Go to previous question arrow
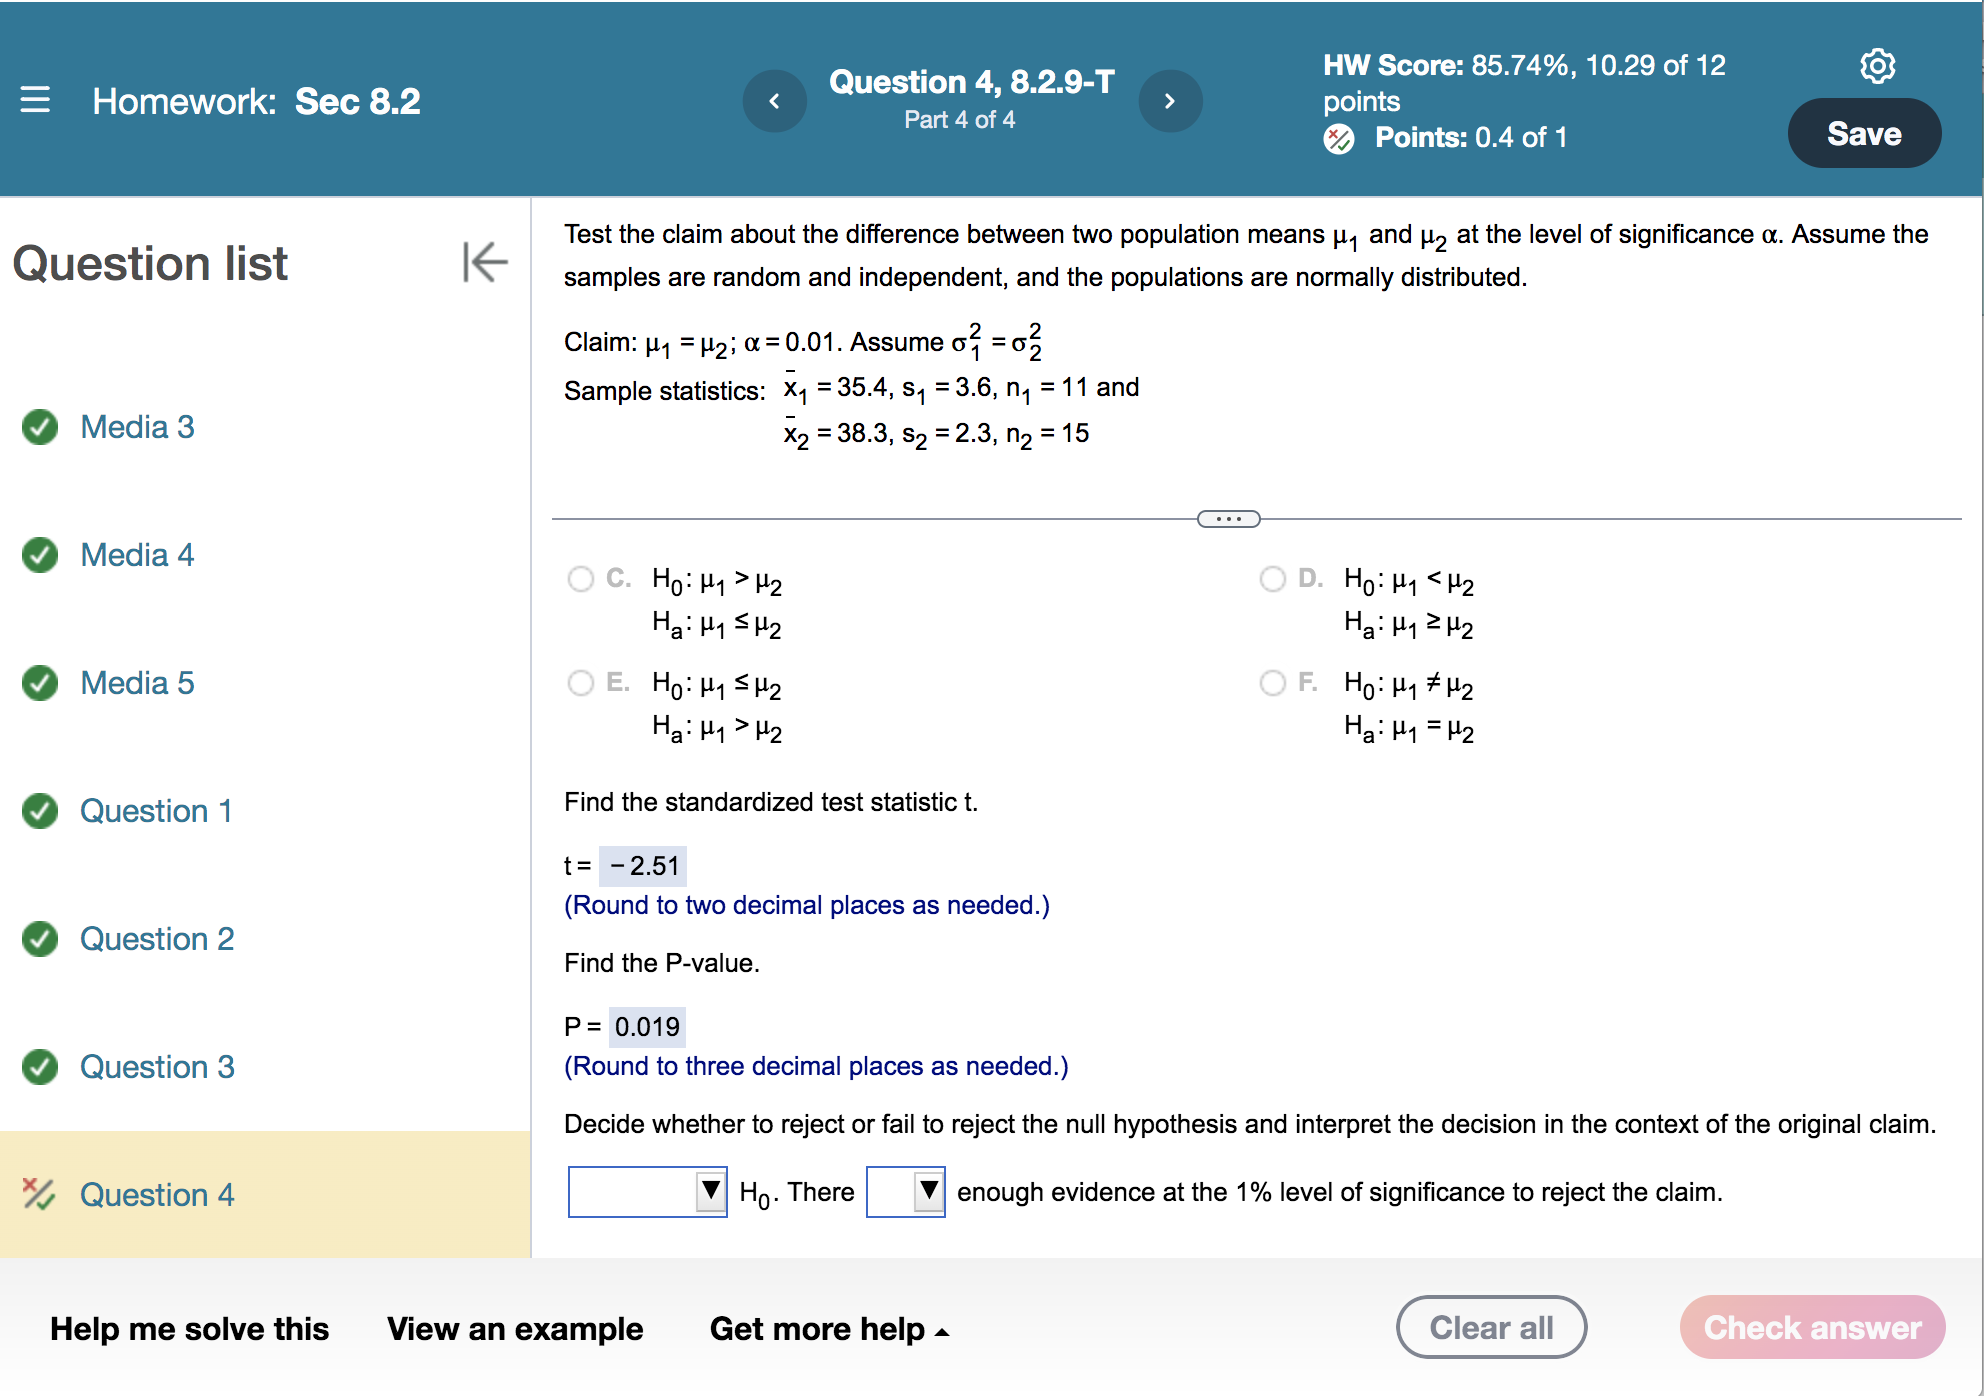This screenshot has width=1984, height=1396. pos(774,101)
